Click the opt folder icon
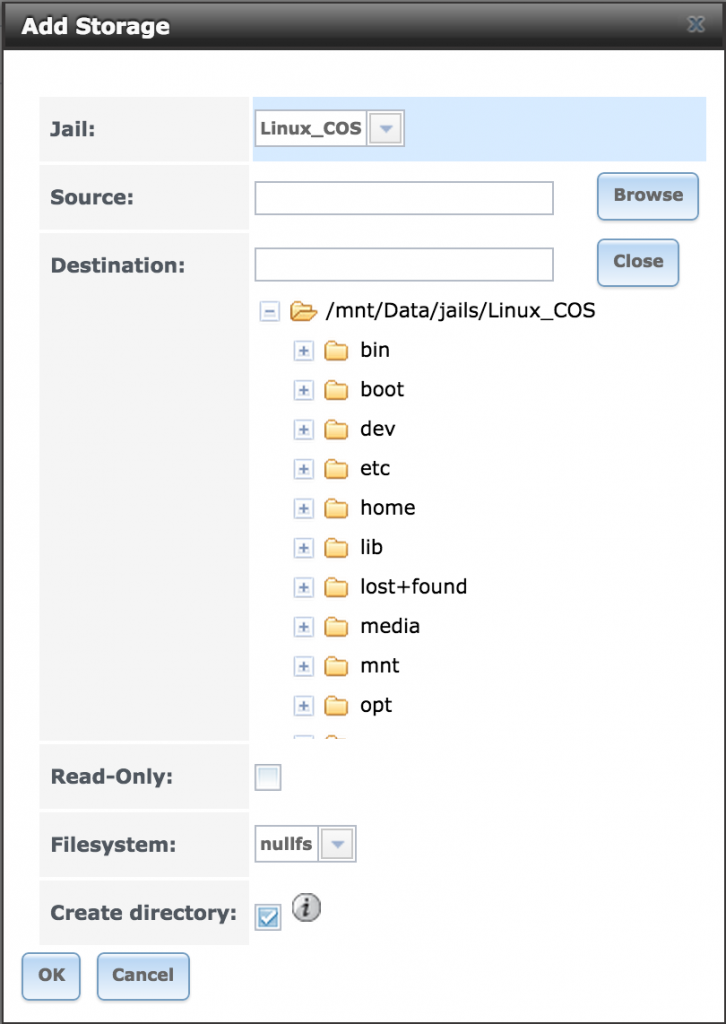Image resolution: width=726 pixels, height=1024 pixels. (x=336, y=706)
